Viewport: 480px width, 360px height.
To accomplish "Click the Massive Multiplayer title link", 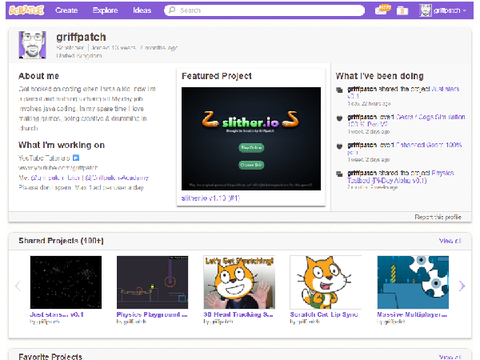I will tap(412, 314).
